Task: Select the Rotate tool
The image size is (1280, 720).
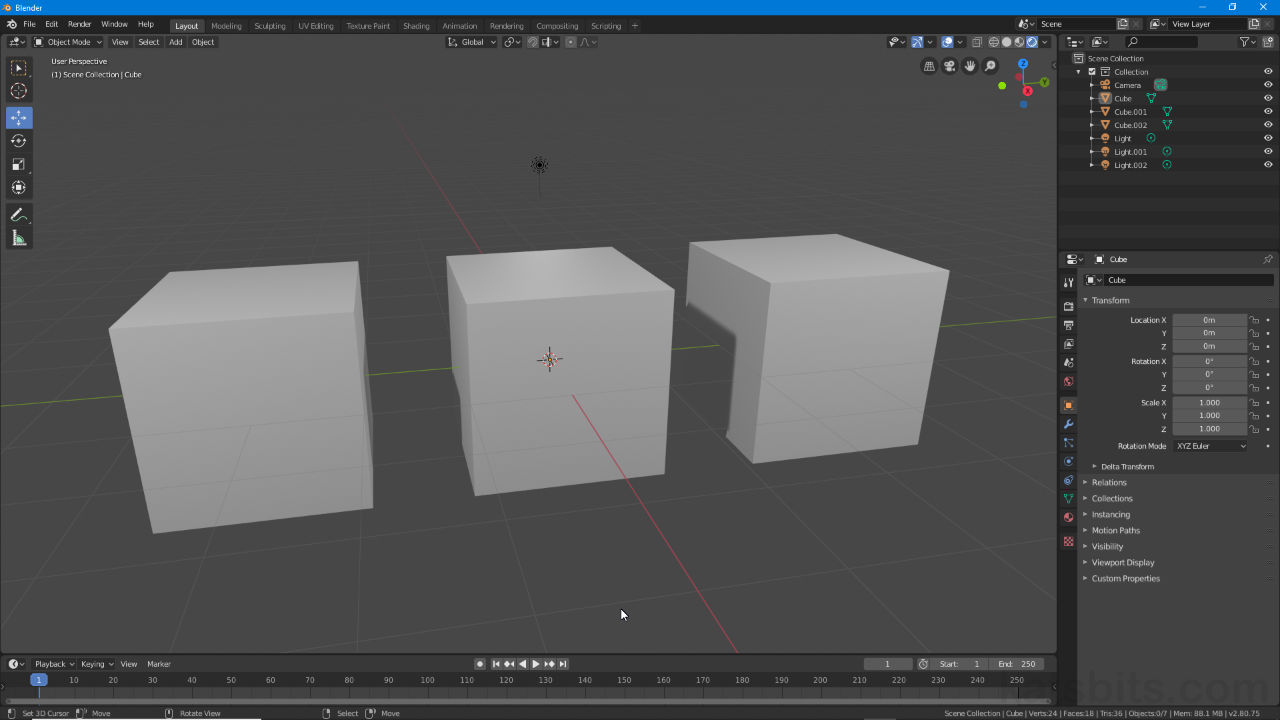Action: click(x=19, y=141)
